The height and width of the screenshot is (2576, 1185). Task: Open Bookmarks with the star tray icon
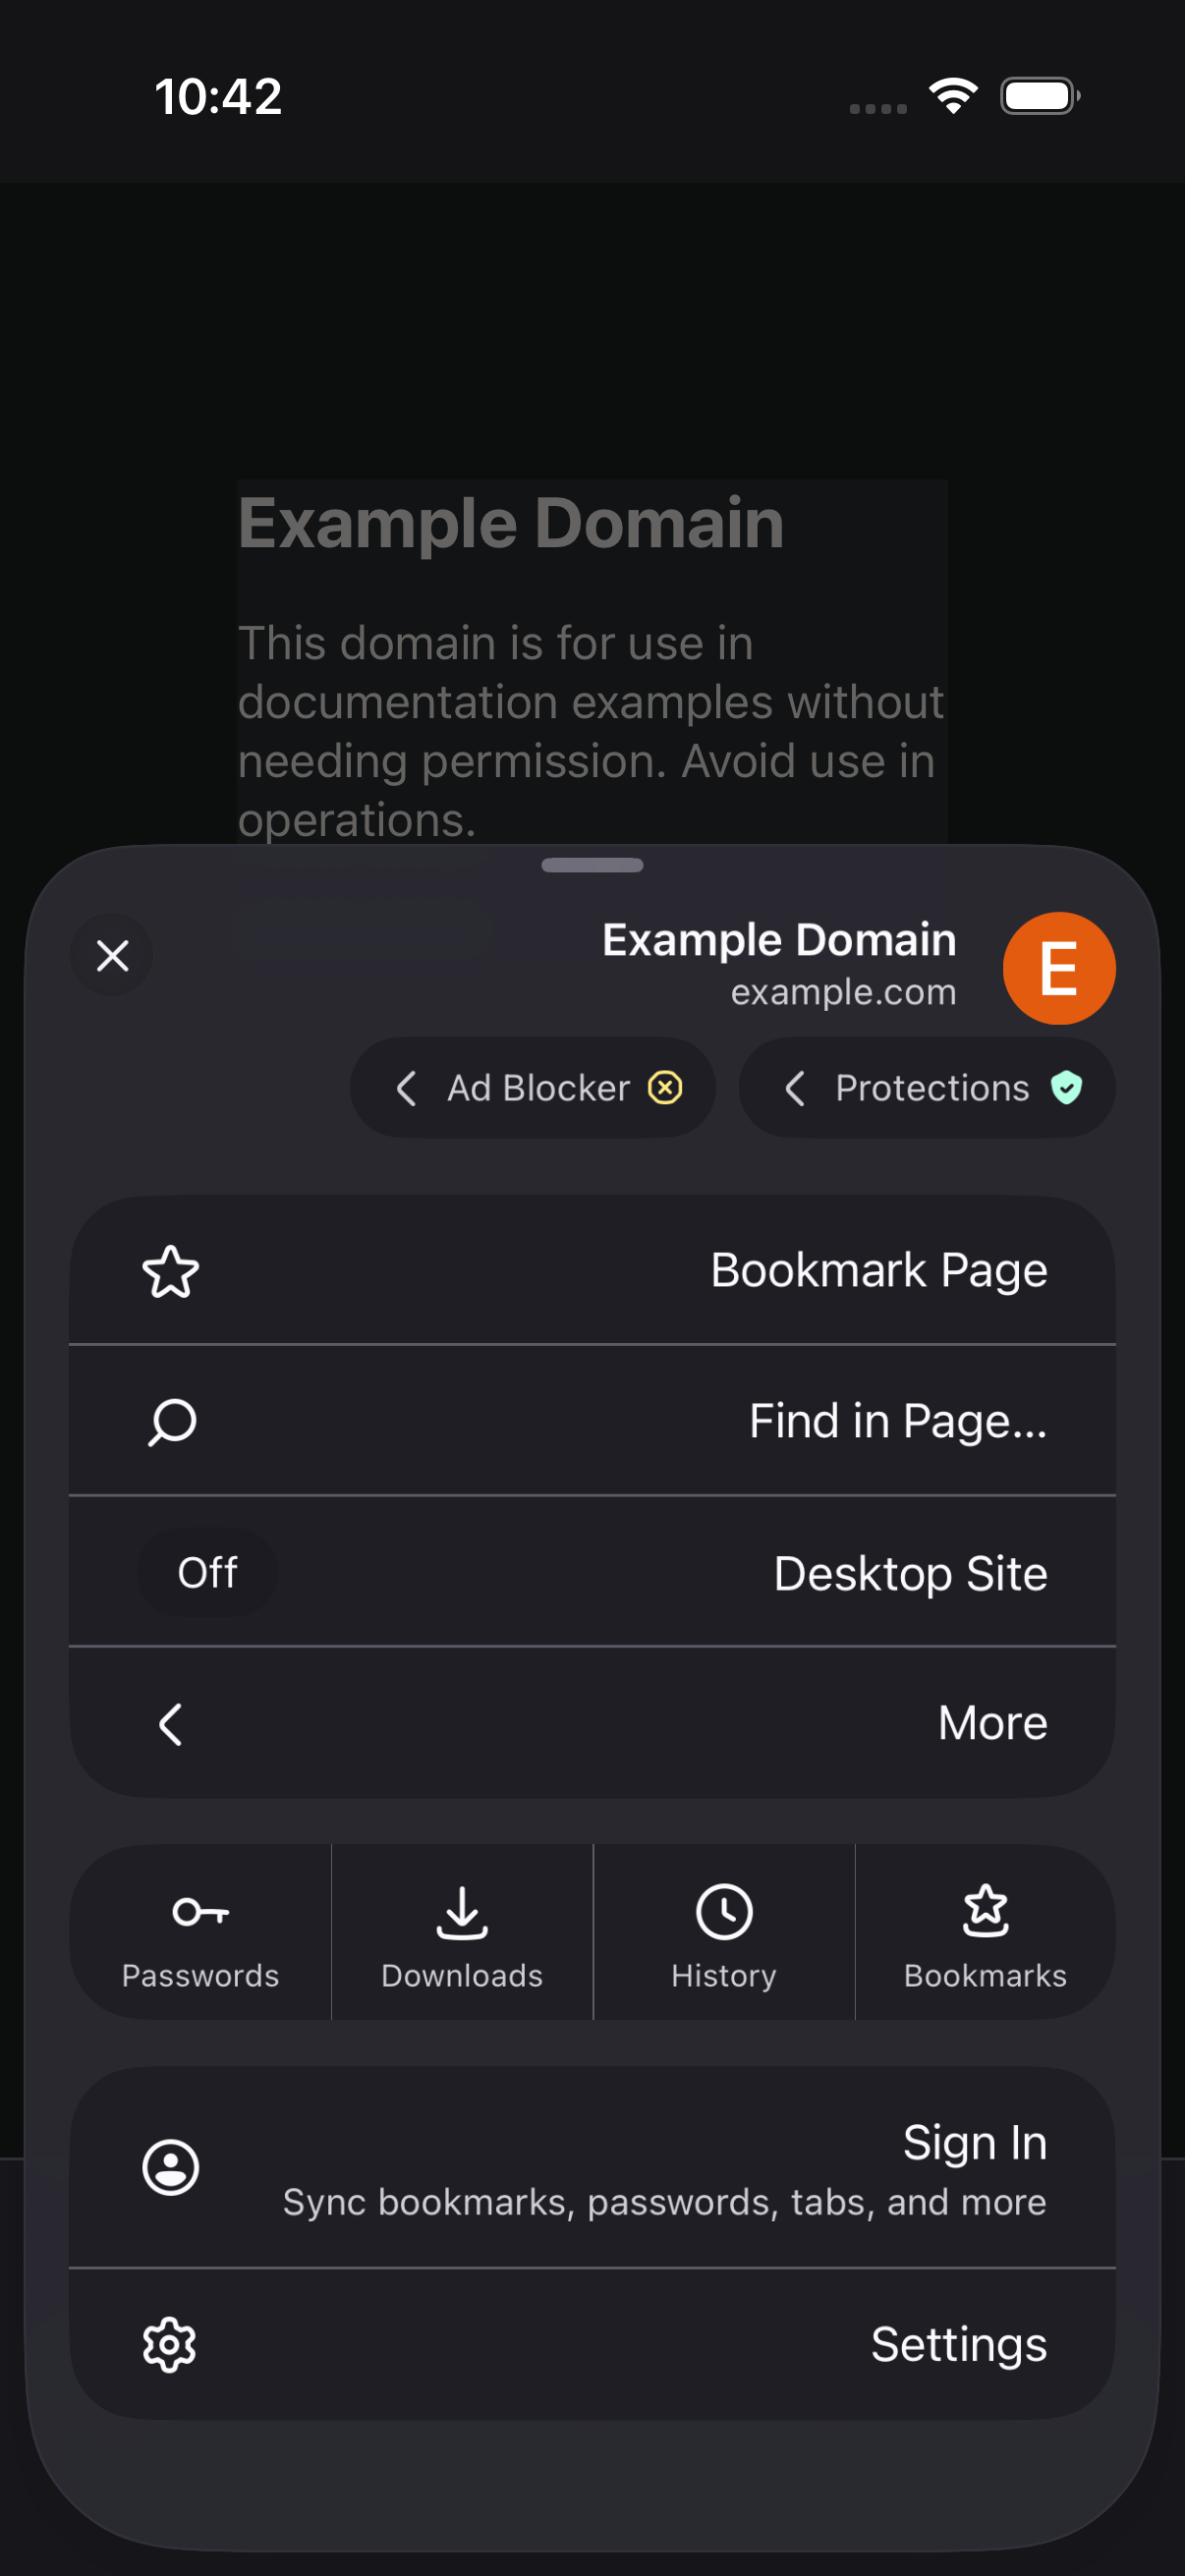(985, 1932)
